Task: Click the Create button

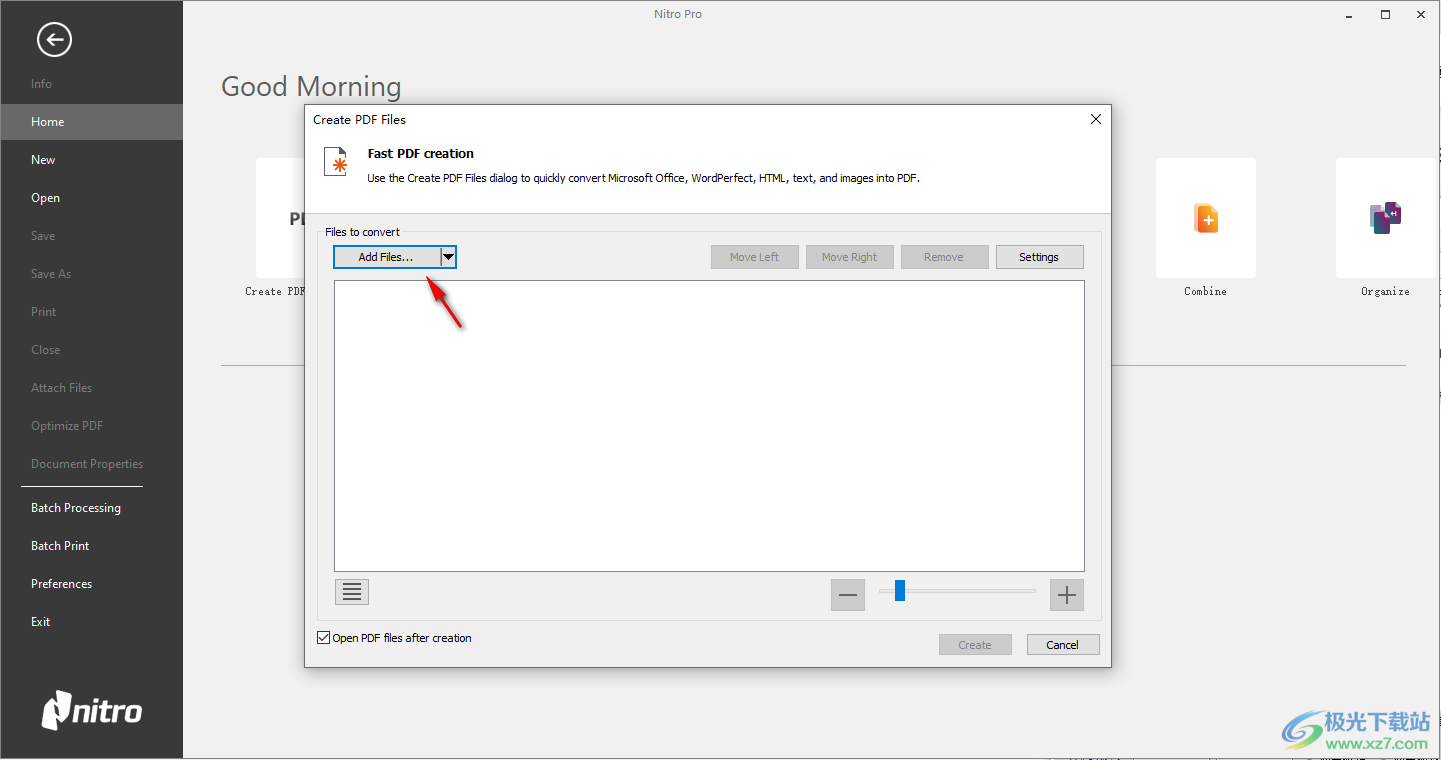Action: point(975,645)
